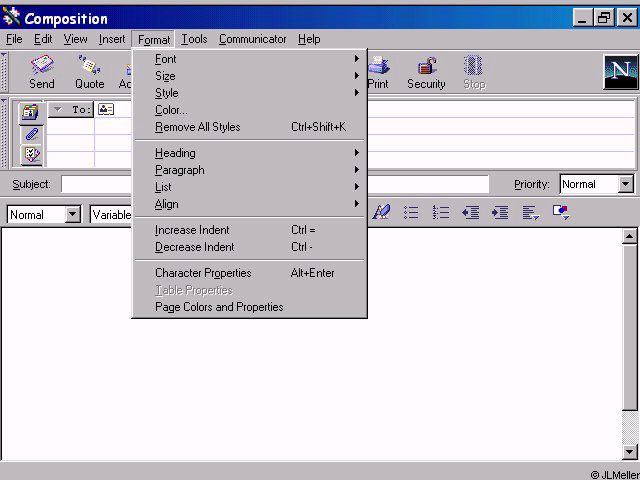Close the open Format menu
Image resolution: width=640 pixels, height=480 pixels.
click(153, 40)
